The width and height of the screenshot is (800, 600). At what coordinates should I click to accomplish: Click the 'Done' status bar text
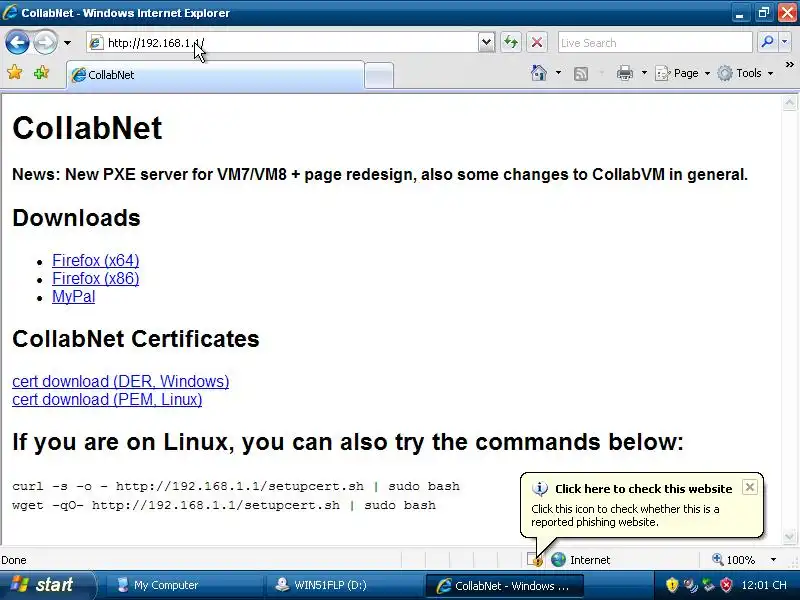(x=14, y=560)
